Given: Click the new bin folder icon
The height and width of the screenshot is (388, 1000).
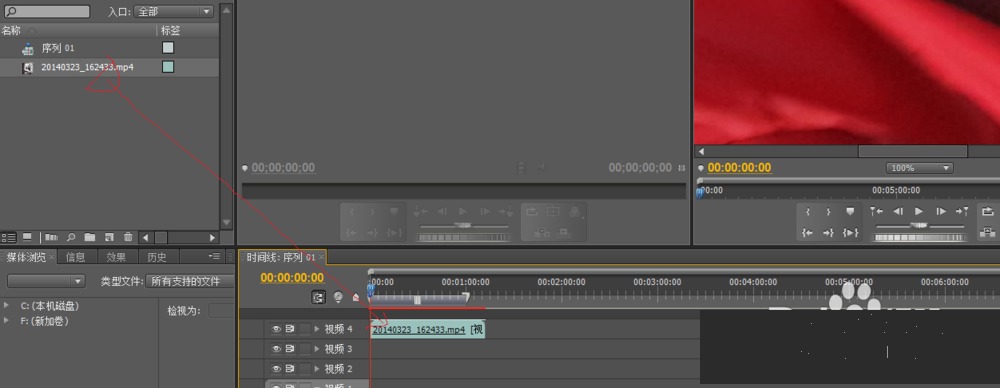Looking at the screenshot, I should point(90,237).
